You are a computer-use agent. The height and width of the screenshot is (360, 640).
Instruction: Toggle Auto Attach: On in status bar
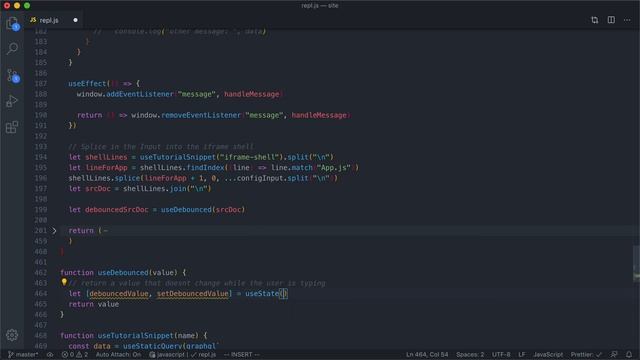click(x=118, y=355)
